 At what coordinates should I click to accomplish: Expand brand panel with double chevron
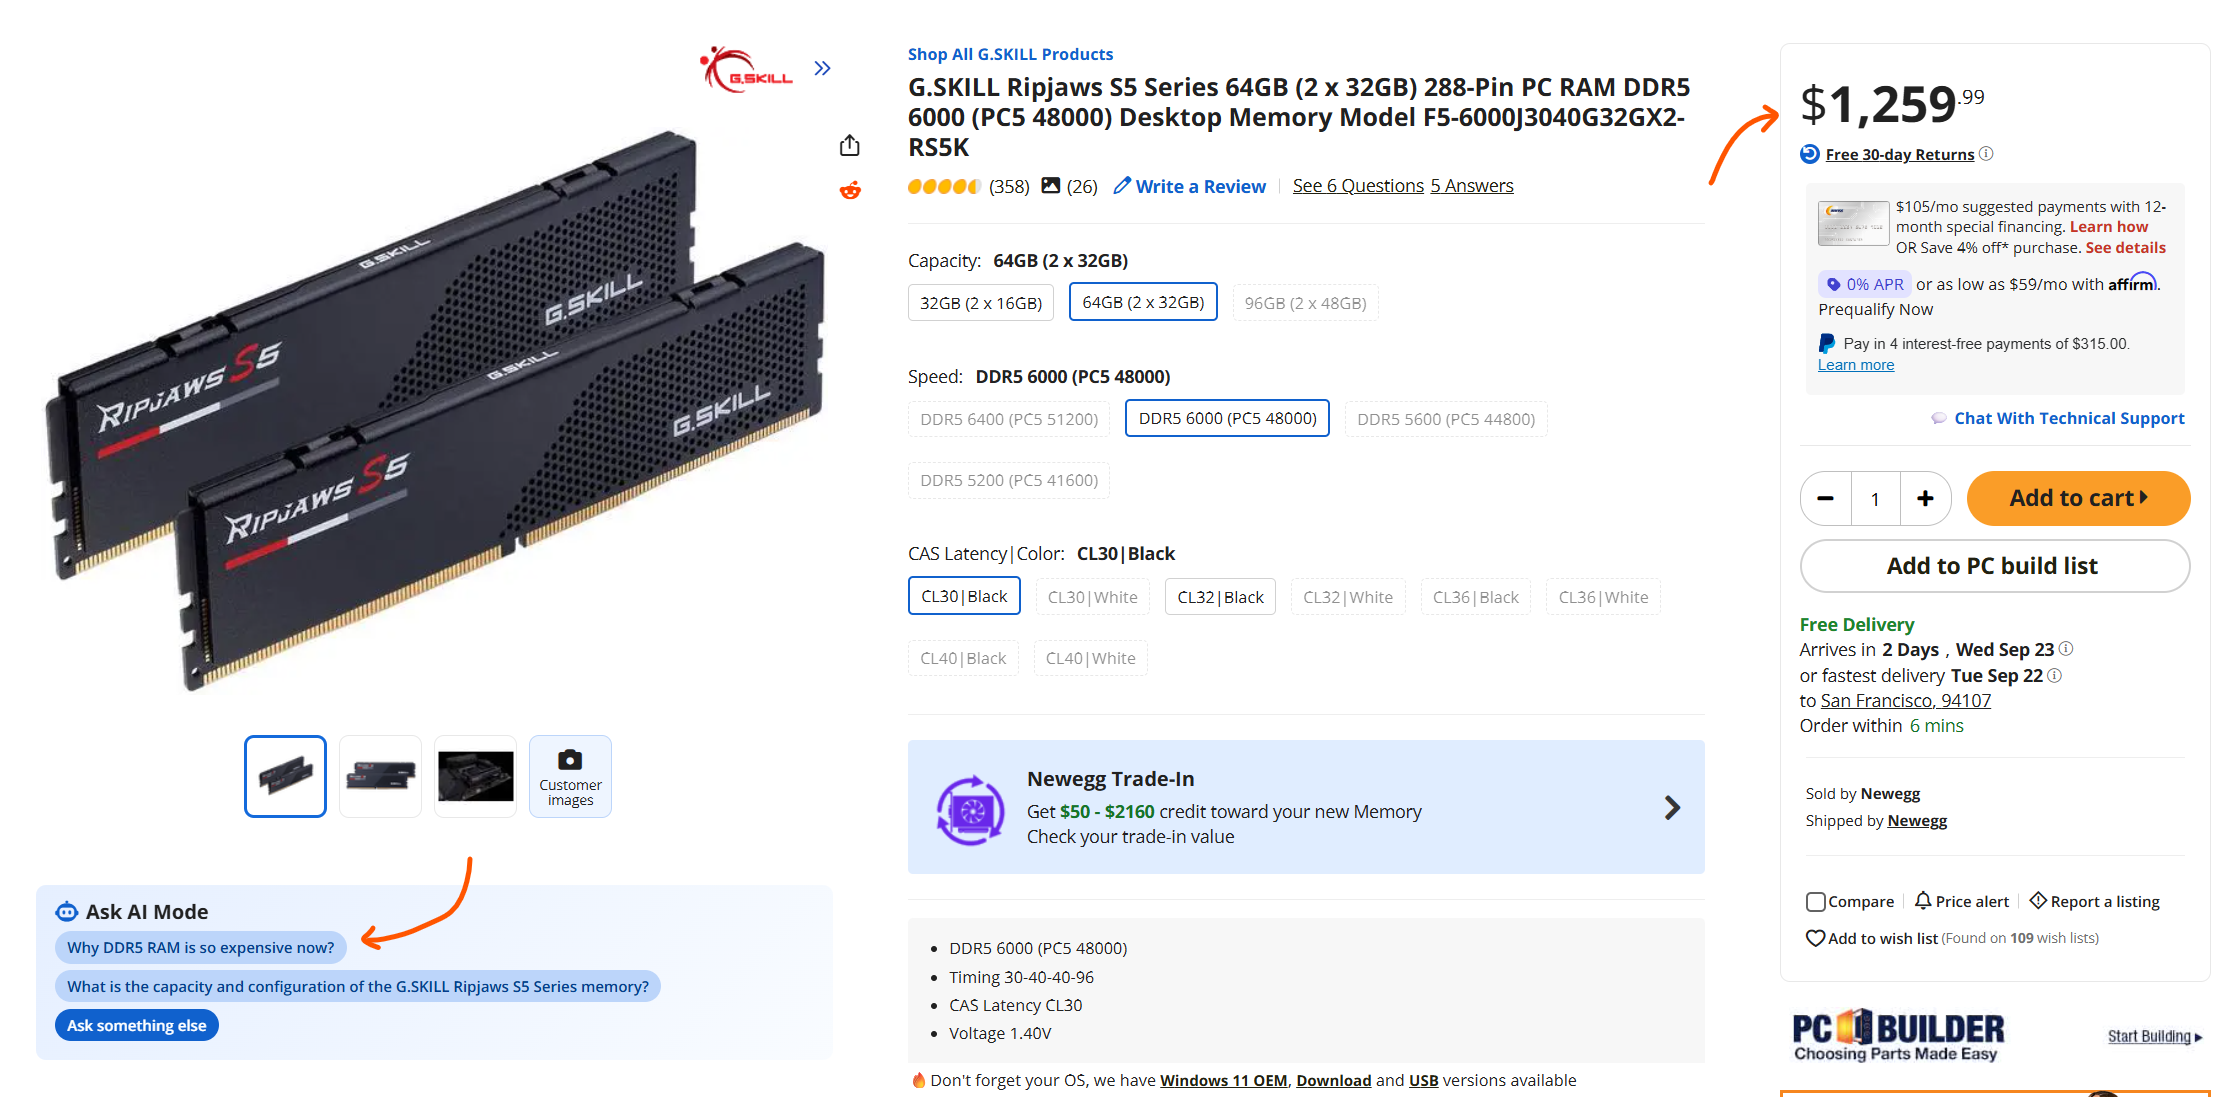coord(822,68)
